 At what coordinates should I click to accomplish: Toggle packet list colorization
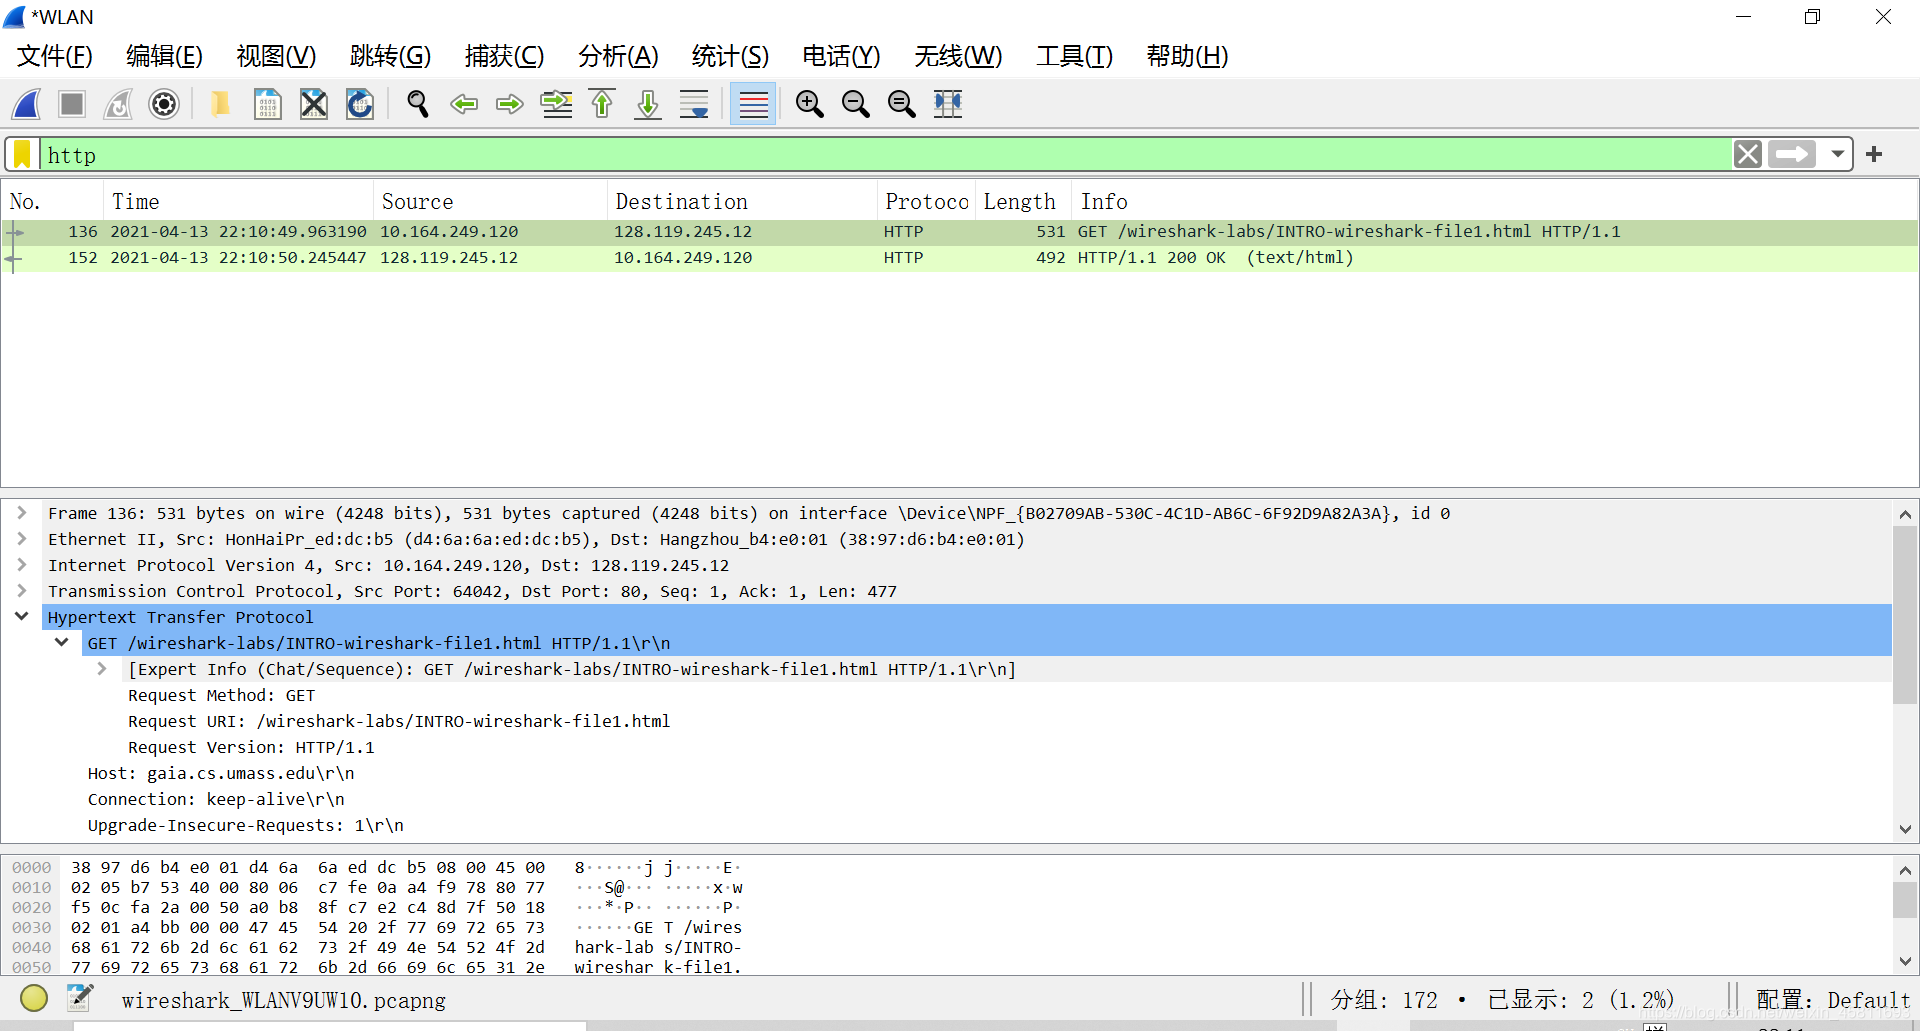click(x=752, y=104)
